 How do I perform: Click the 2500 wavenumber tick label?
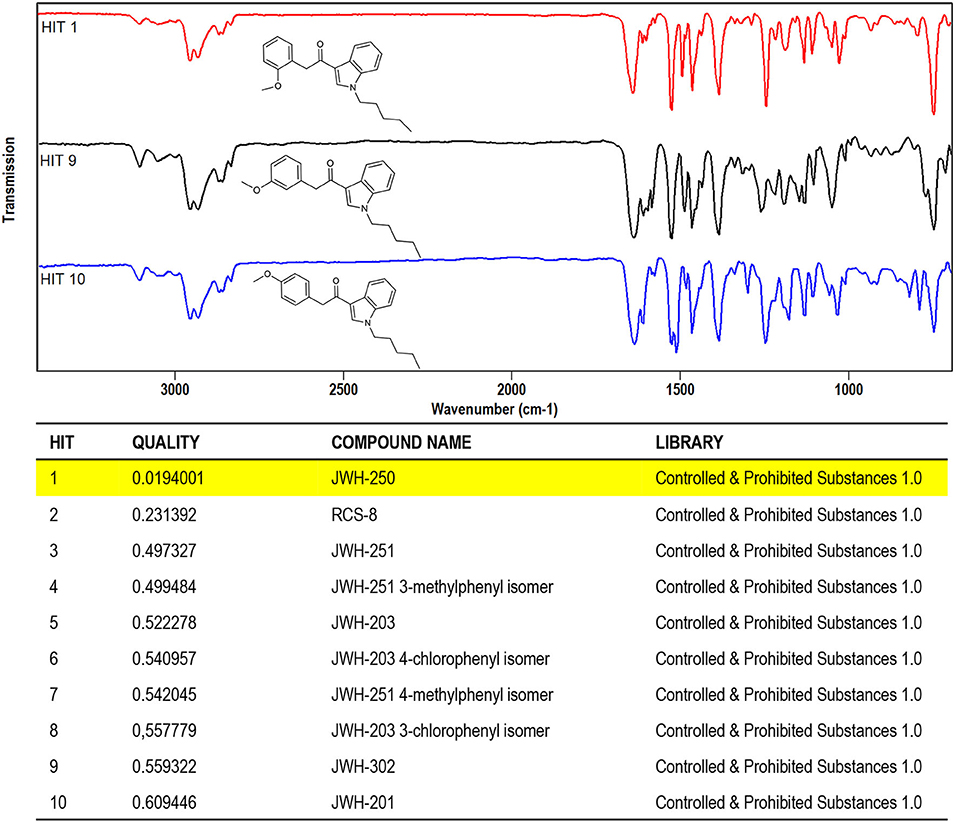343,389
